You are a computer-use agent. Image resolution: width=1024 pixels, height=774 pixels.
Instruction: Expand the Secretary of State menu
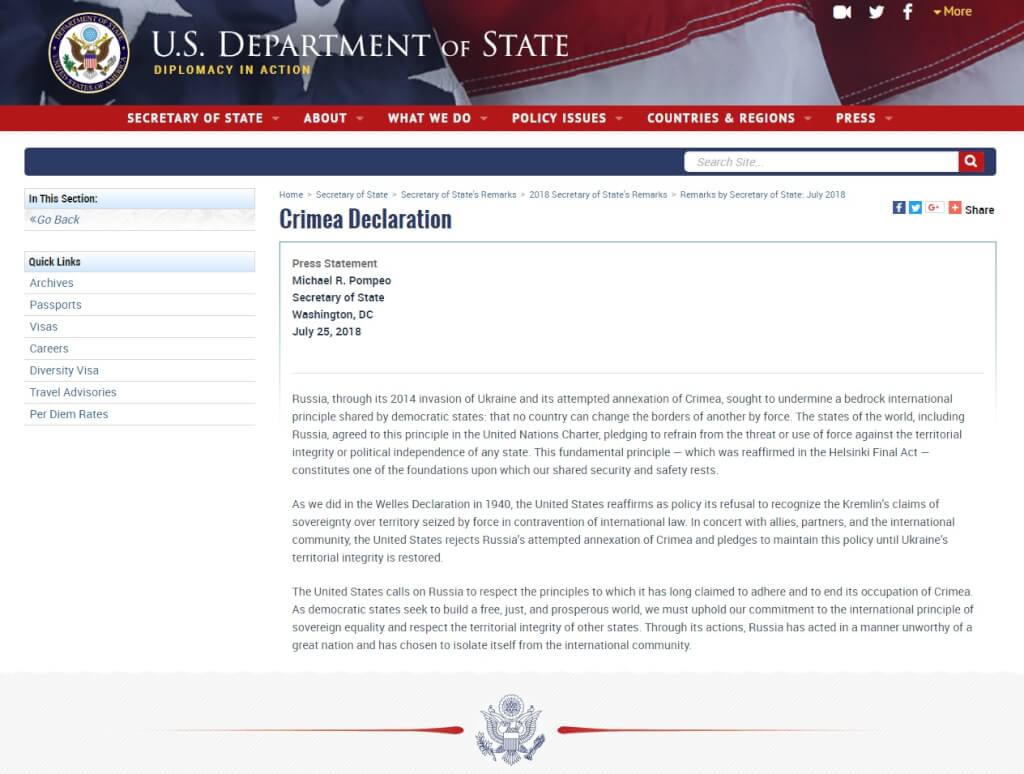click(201, 118)
